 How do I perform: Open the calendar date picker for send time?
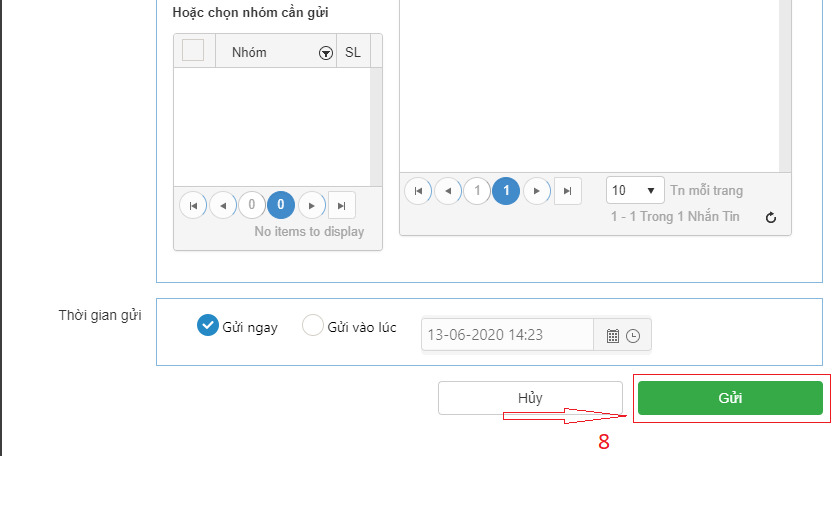click(613, 336)
